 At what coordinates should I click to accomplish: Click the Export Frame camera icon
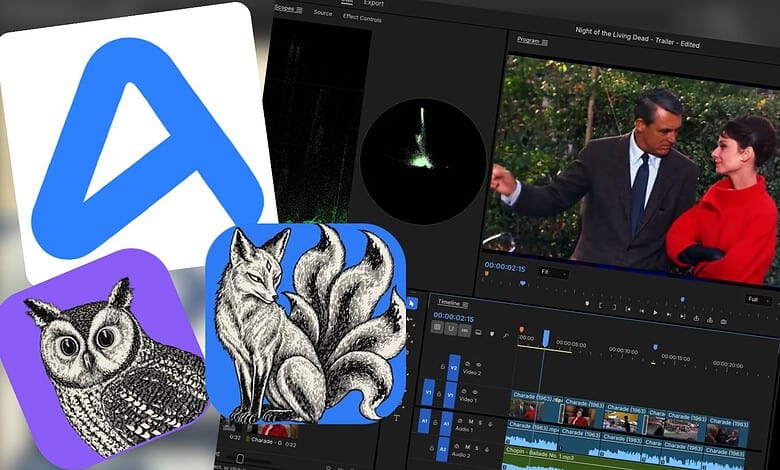point(723,322)
